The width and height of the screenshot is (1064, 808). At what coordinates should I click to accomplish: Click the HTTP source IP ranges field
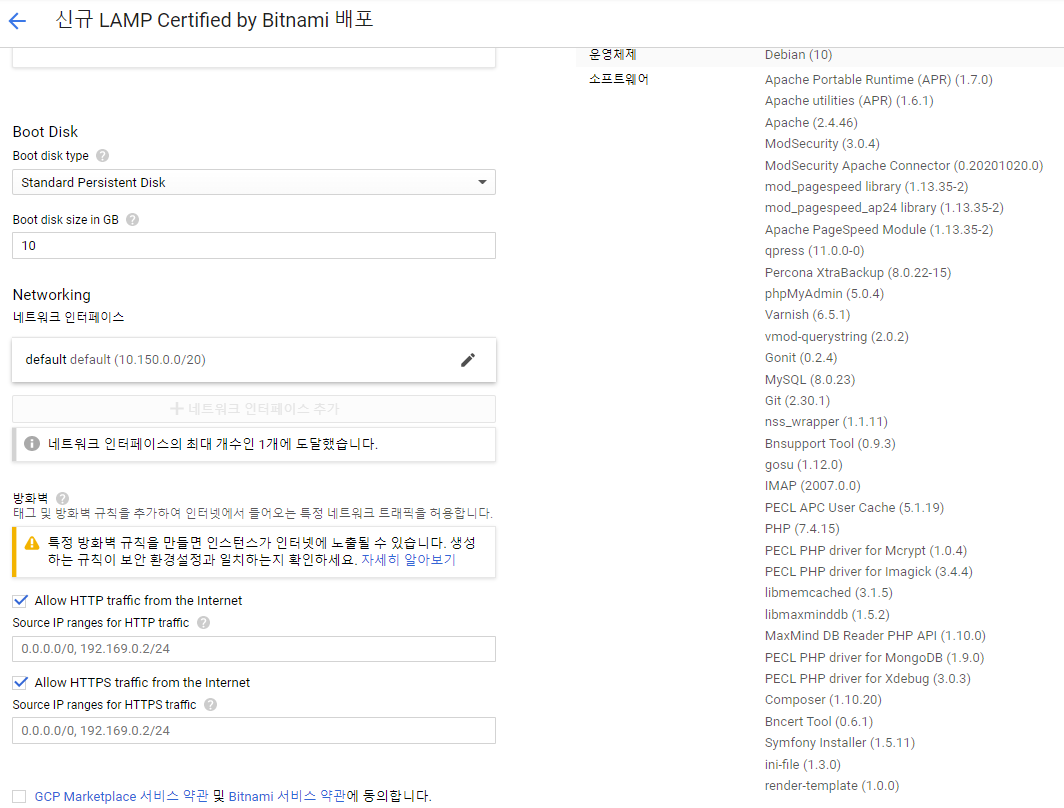pyautogui.click(x=254, y=649)
